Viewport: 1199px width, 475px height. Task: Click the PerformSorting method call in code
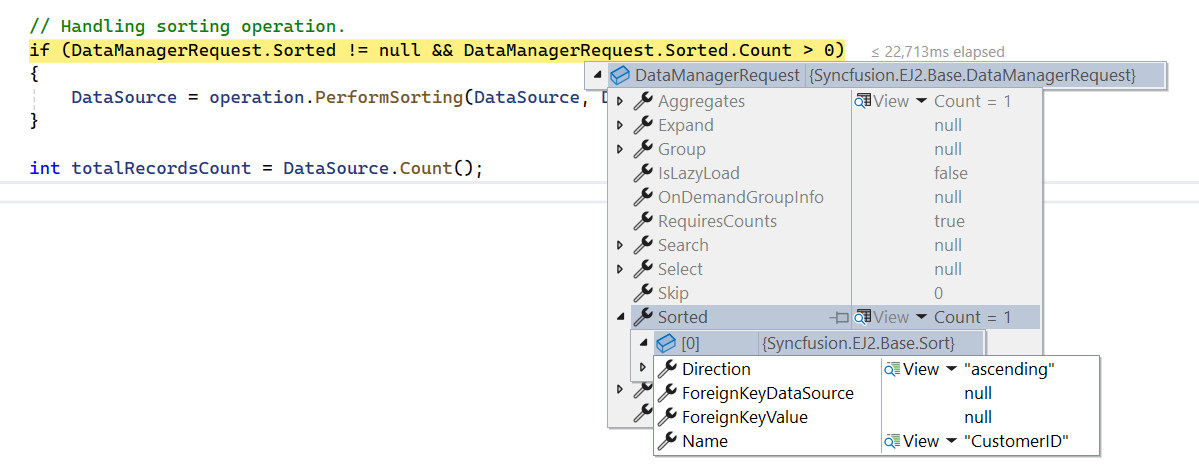tap(388, 98)
